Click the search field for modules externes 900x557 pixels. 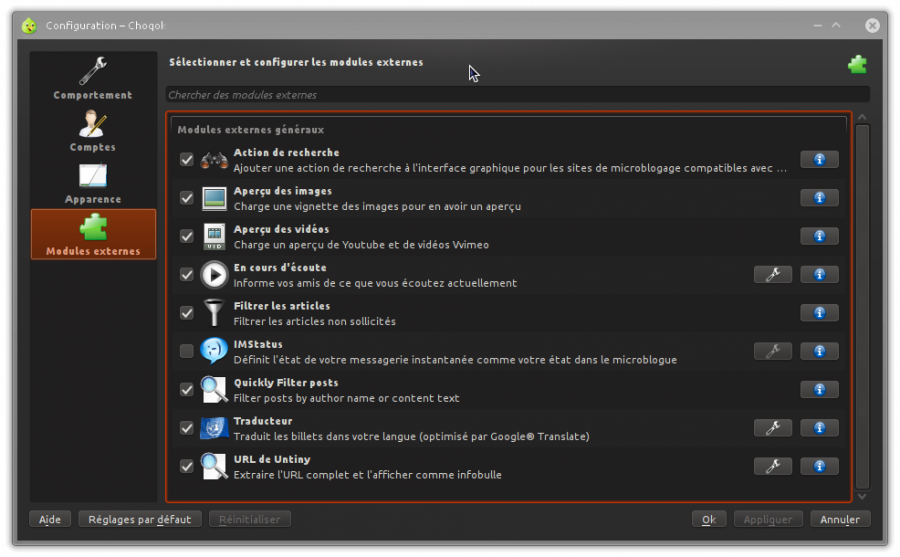(518, 95)
